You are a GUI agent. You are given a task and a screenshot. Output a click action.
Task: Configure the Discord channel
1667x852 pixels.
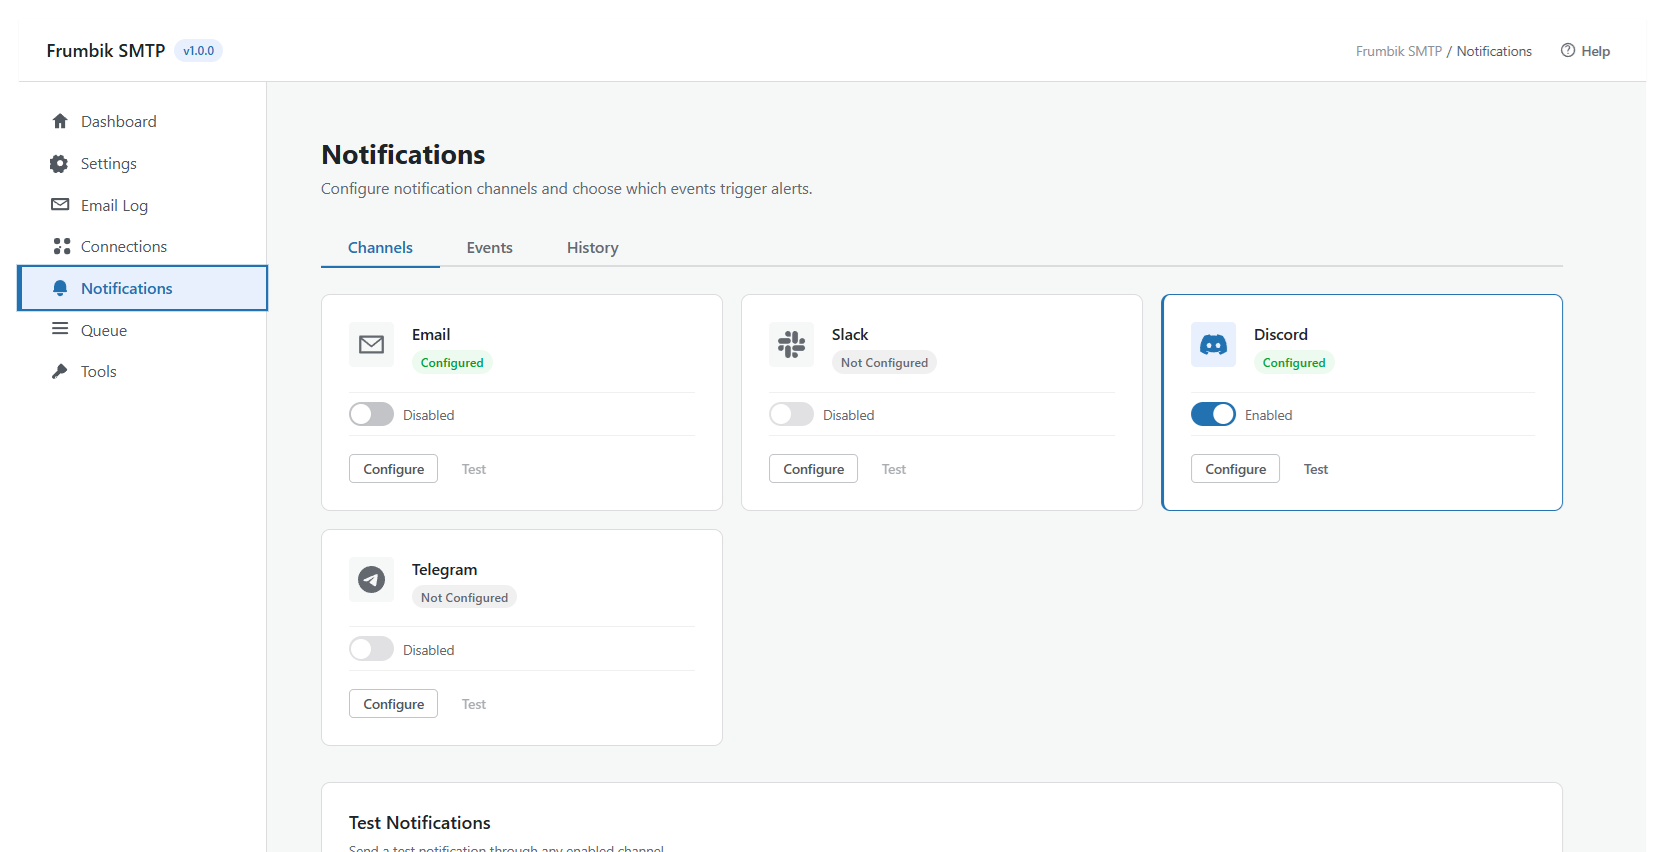pos(1235,469)
